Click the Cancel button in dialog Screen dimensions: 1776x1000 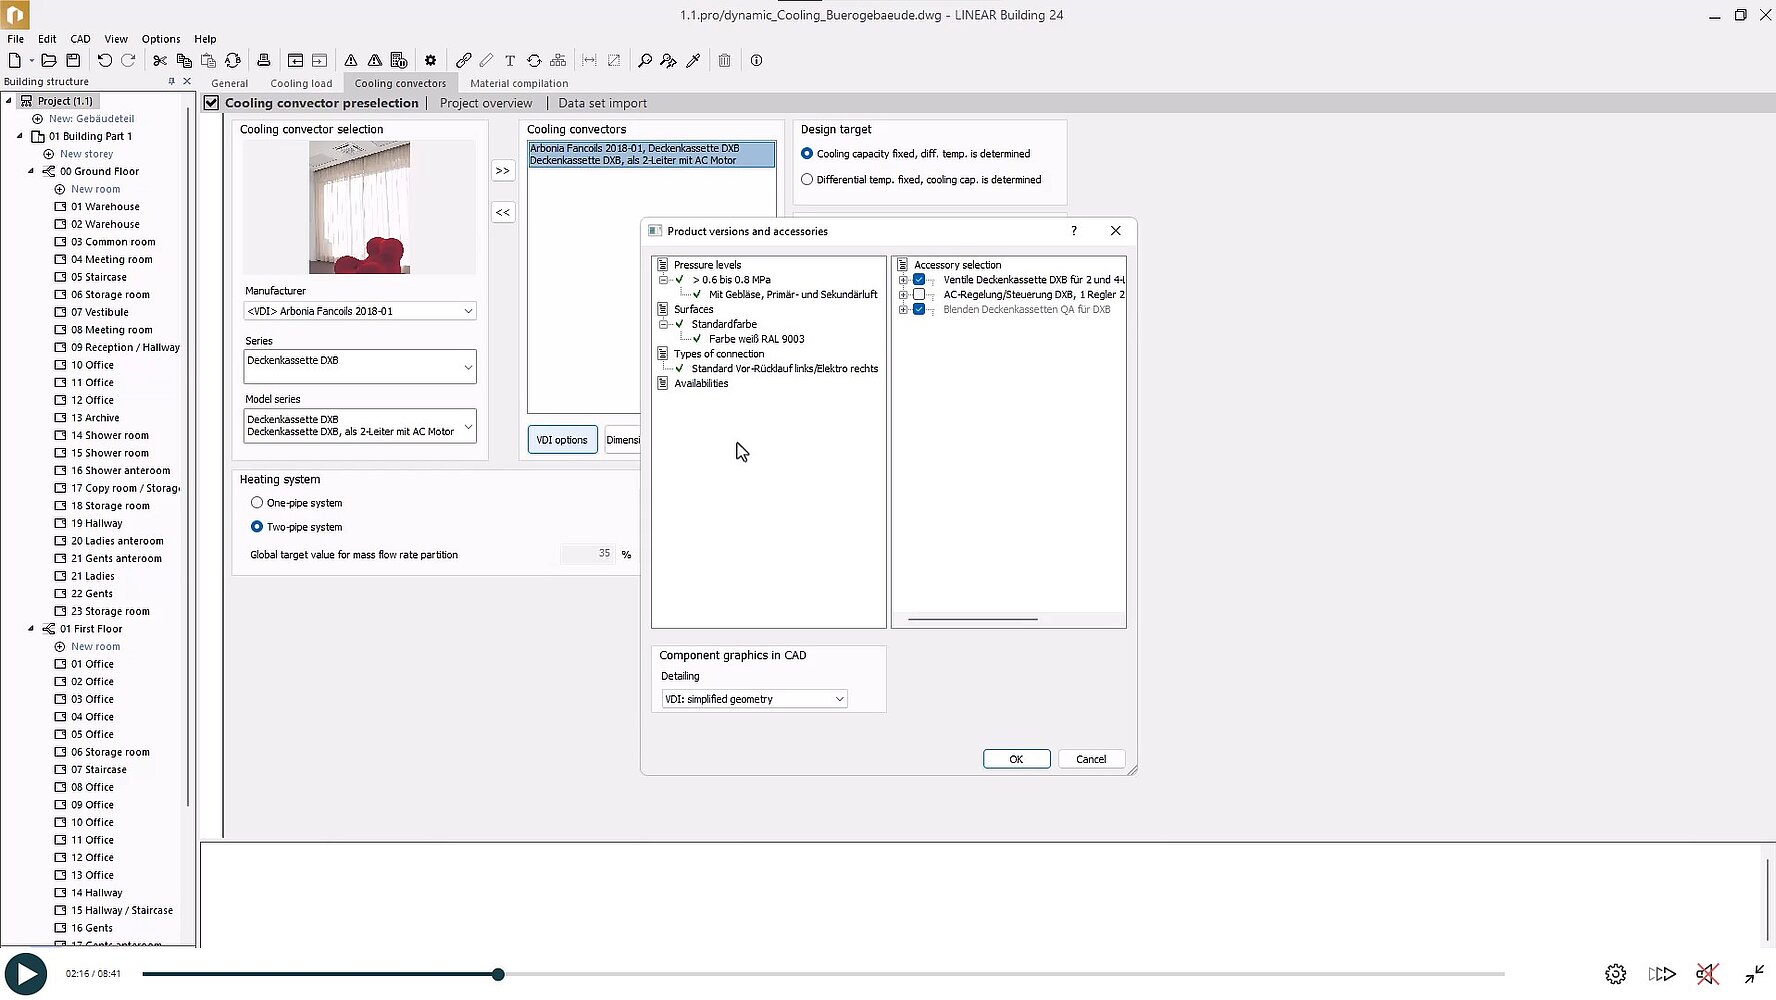(1090, 759)
